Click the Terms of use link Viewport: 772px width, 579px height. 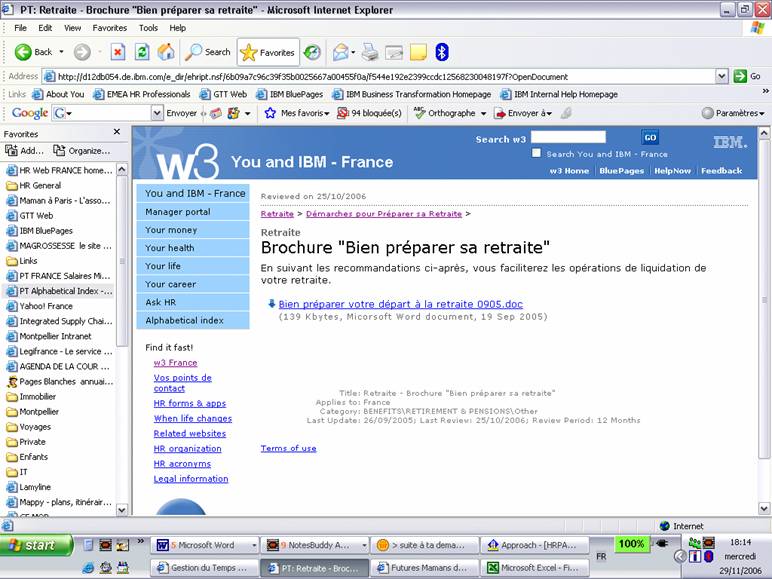288,448
